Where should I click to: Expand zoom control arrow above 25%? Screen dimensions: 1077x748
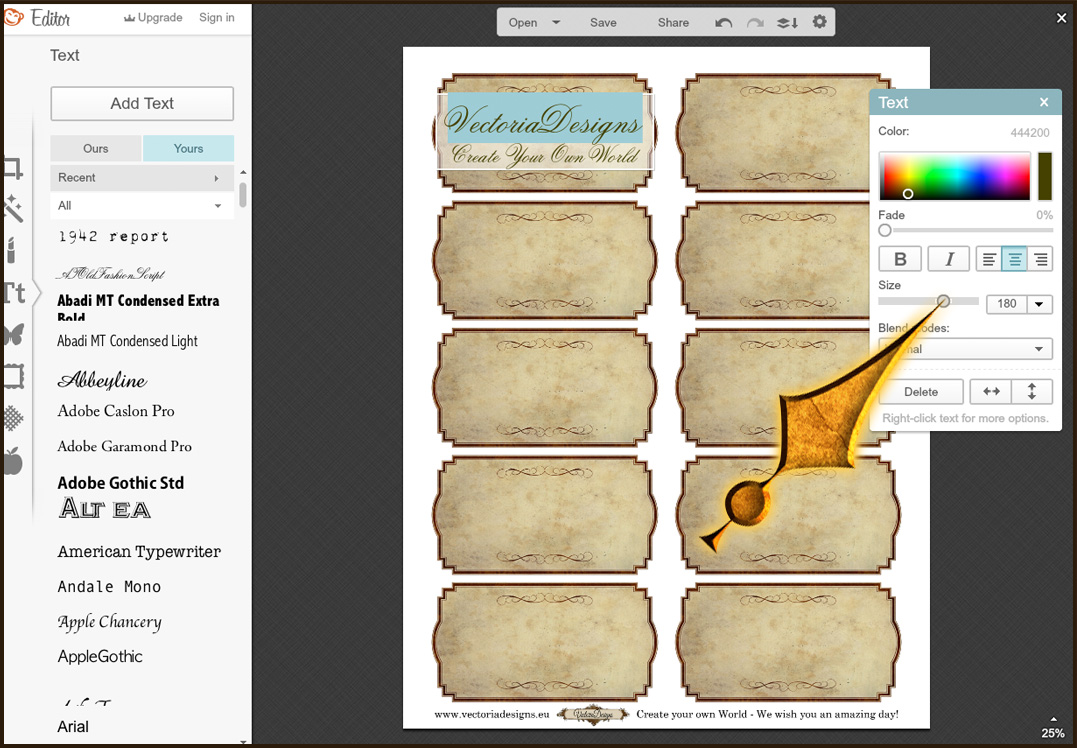(x=1054, y=720)
